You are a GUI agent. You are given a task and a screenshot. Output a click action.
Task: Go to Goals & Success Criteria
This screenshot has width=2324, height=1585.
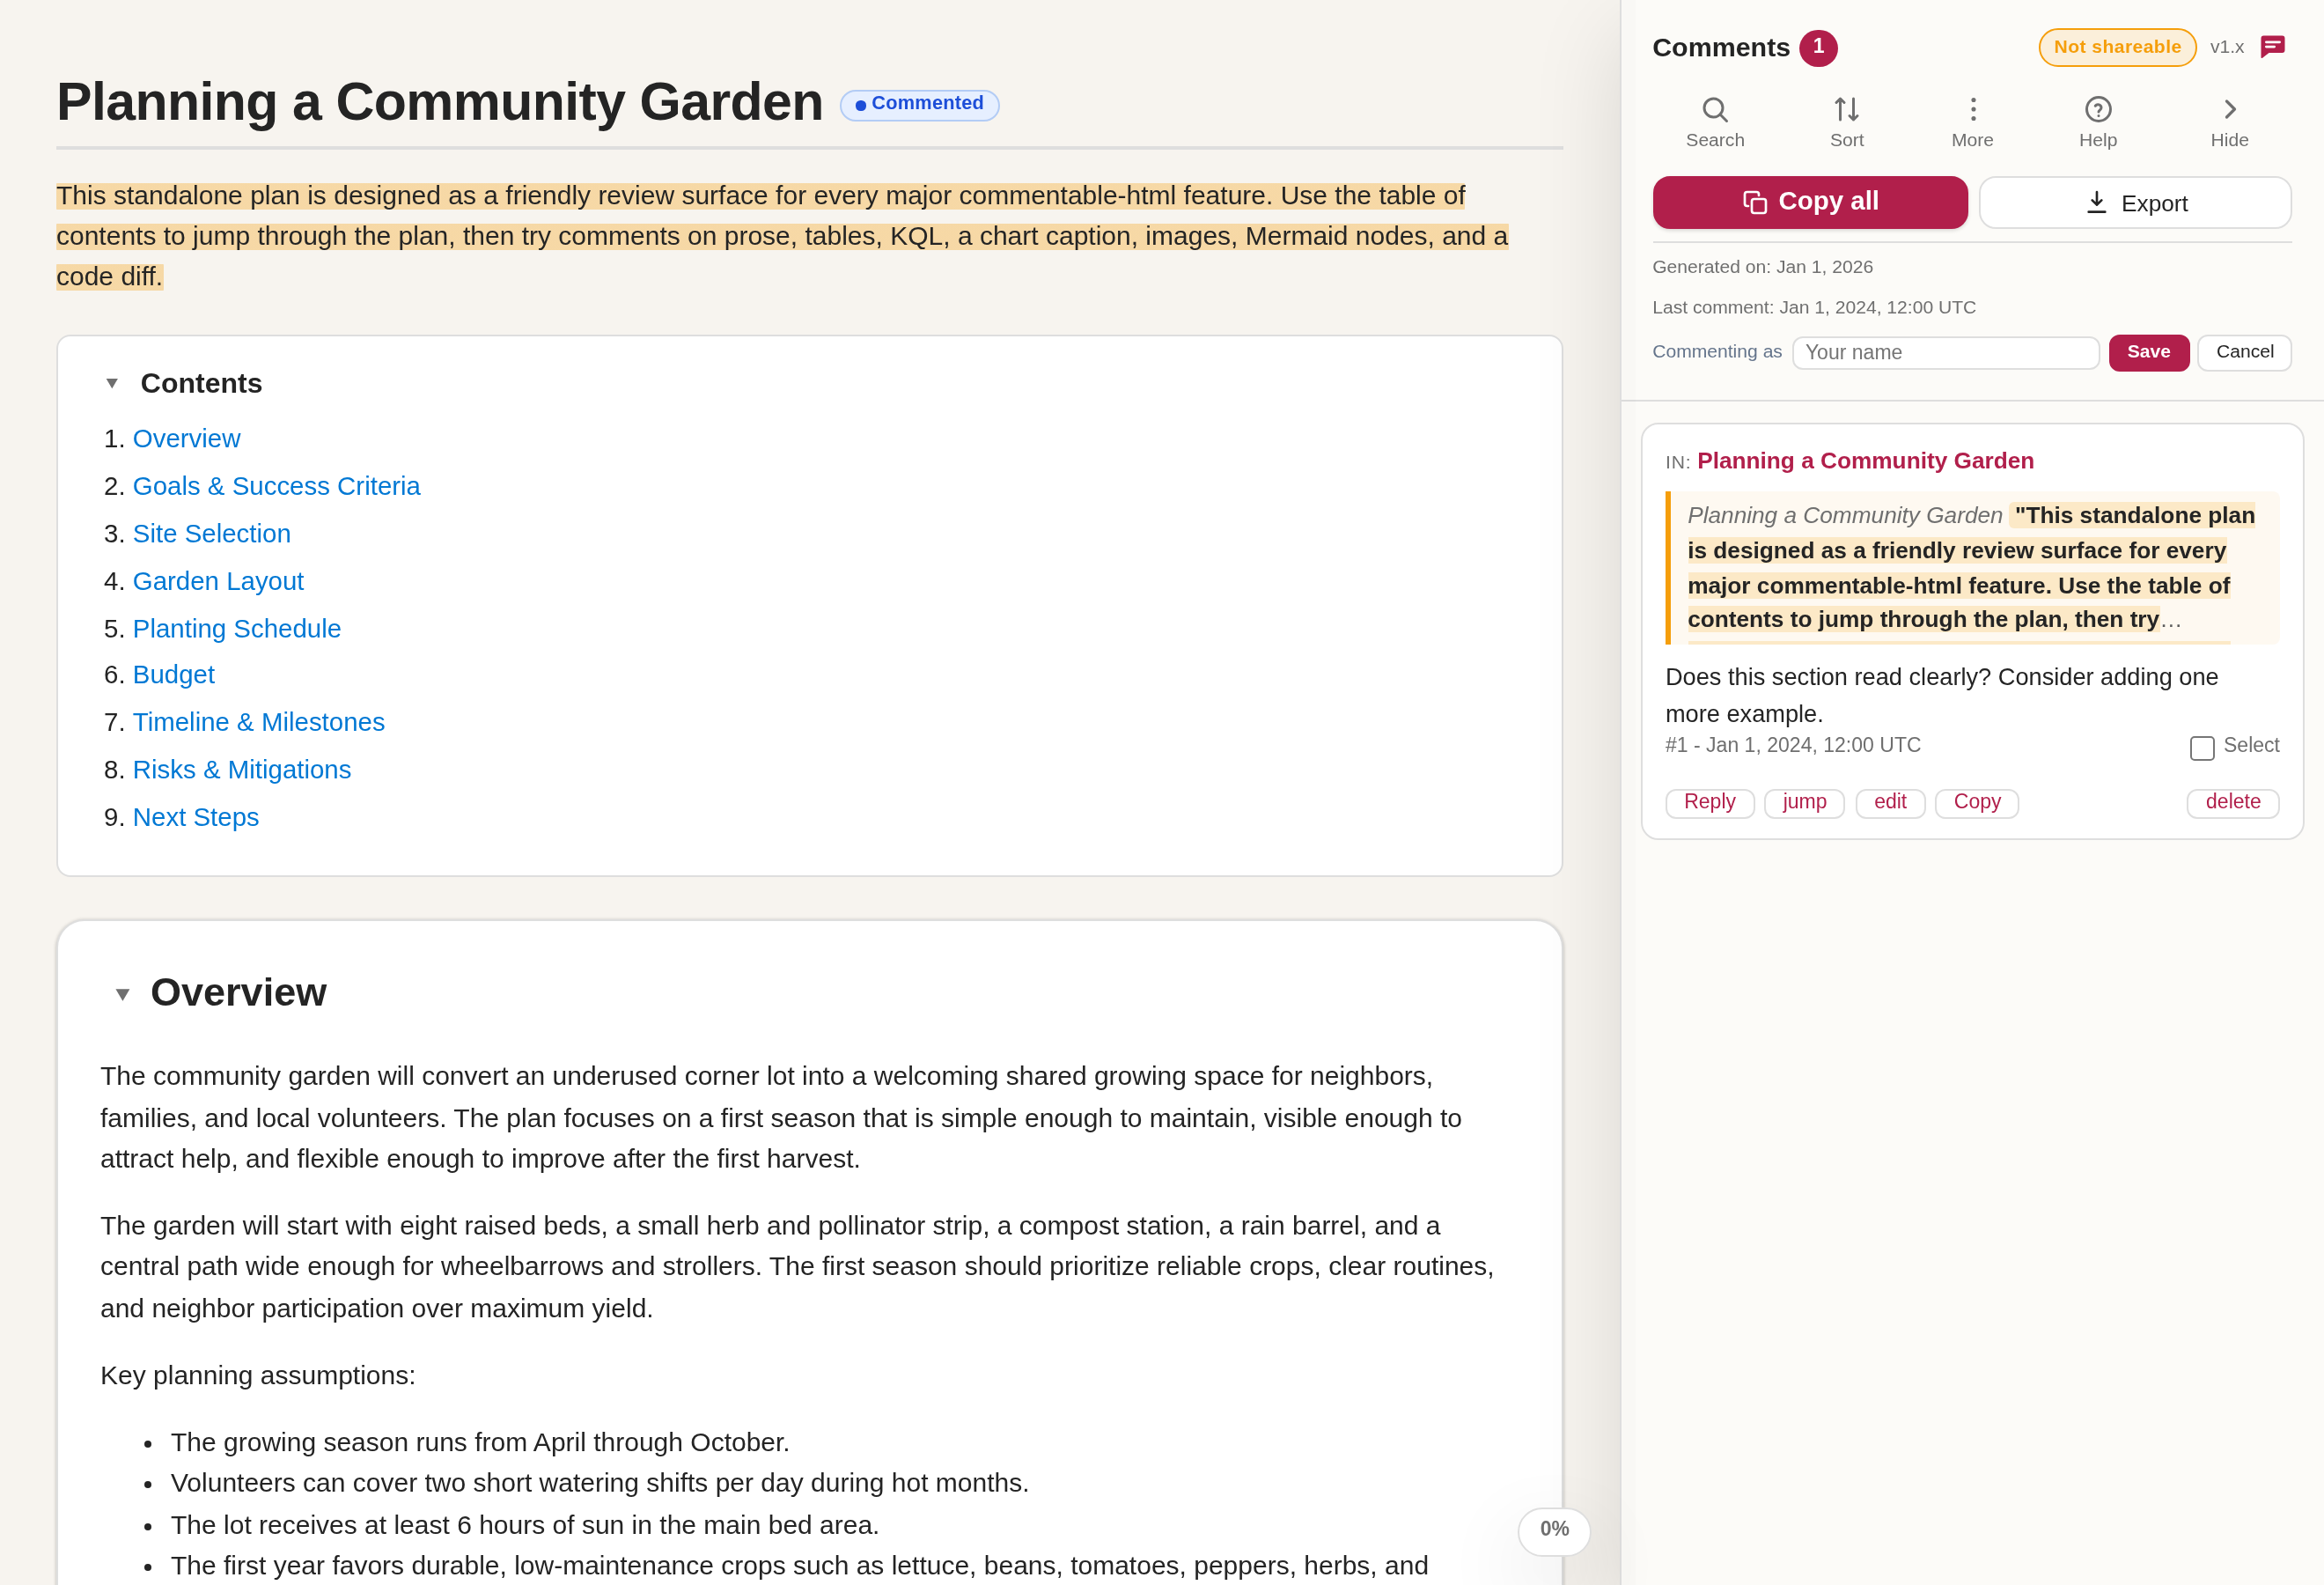(x=276, y=486)
